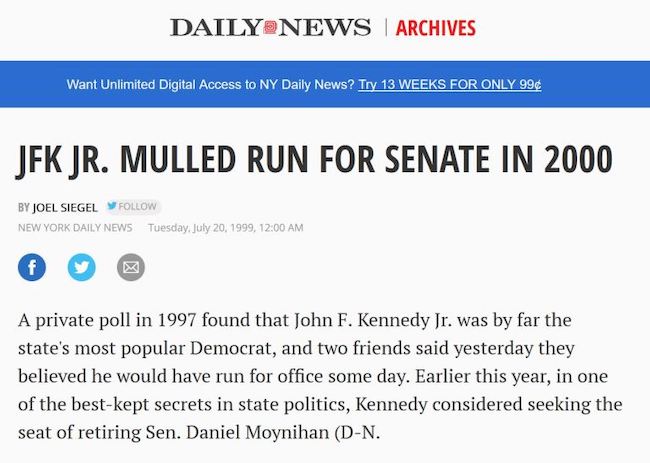The width and height of the screenshot is (650, 463).
Task: Click the 'BY' label before author name
Action: click(x=24, y=207)
